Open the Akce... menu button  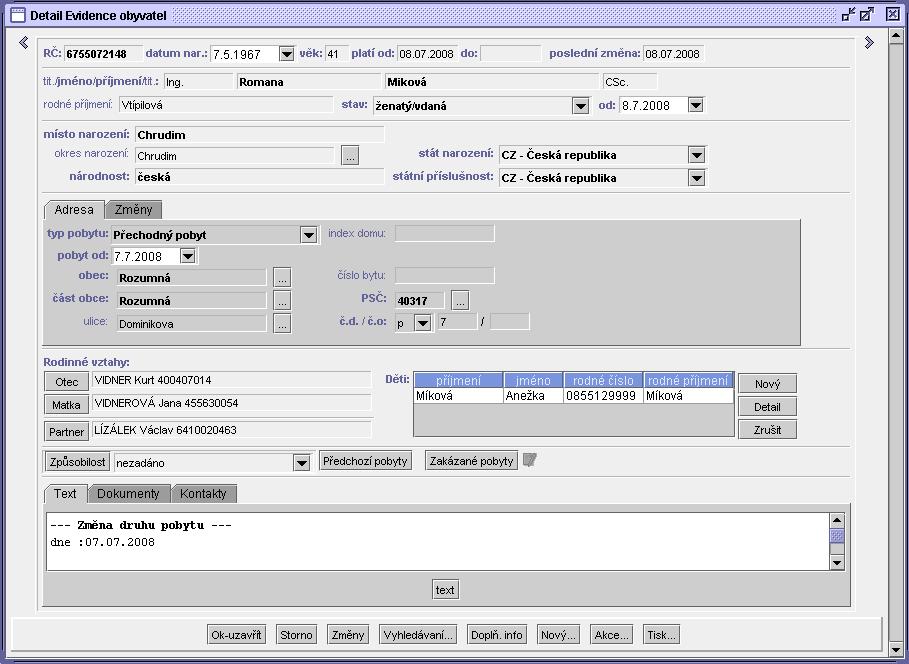[x=611, y=635]
